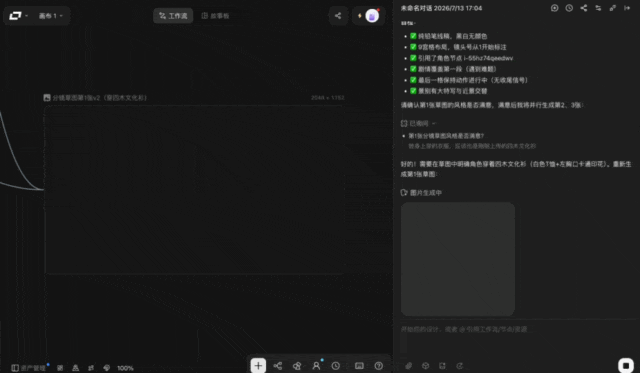The height and width of the screenshot is (373, 640).
Task: Open the 100% zoom level control
Action: click(x=125, y=368)
